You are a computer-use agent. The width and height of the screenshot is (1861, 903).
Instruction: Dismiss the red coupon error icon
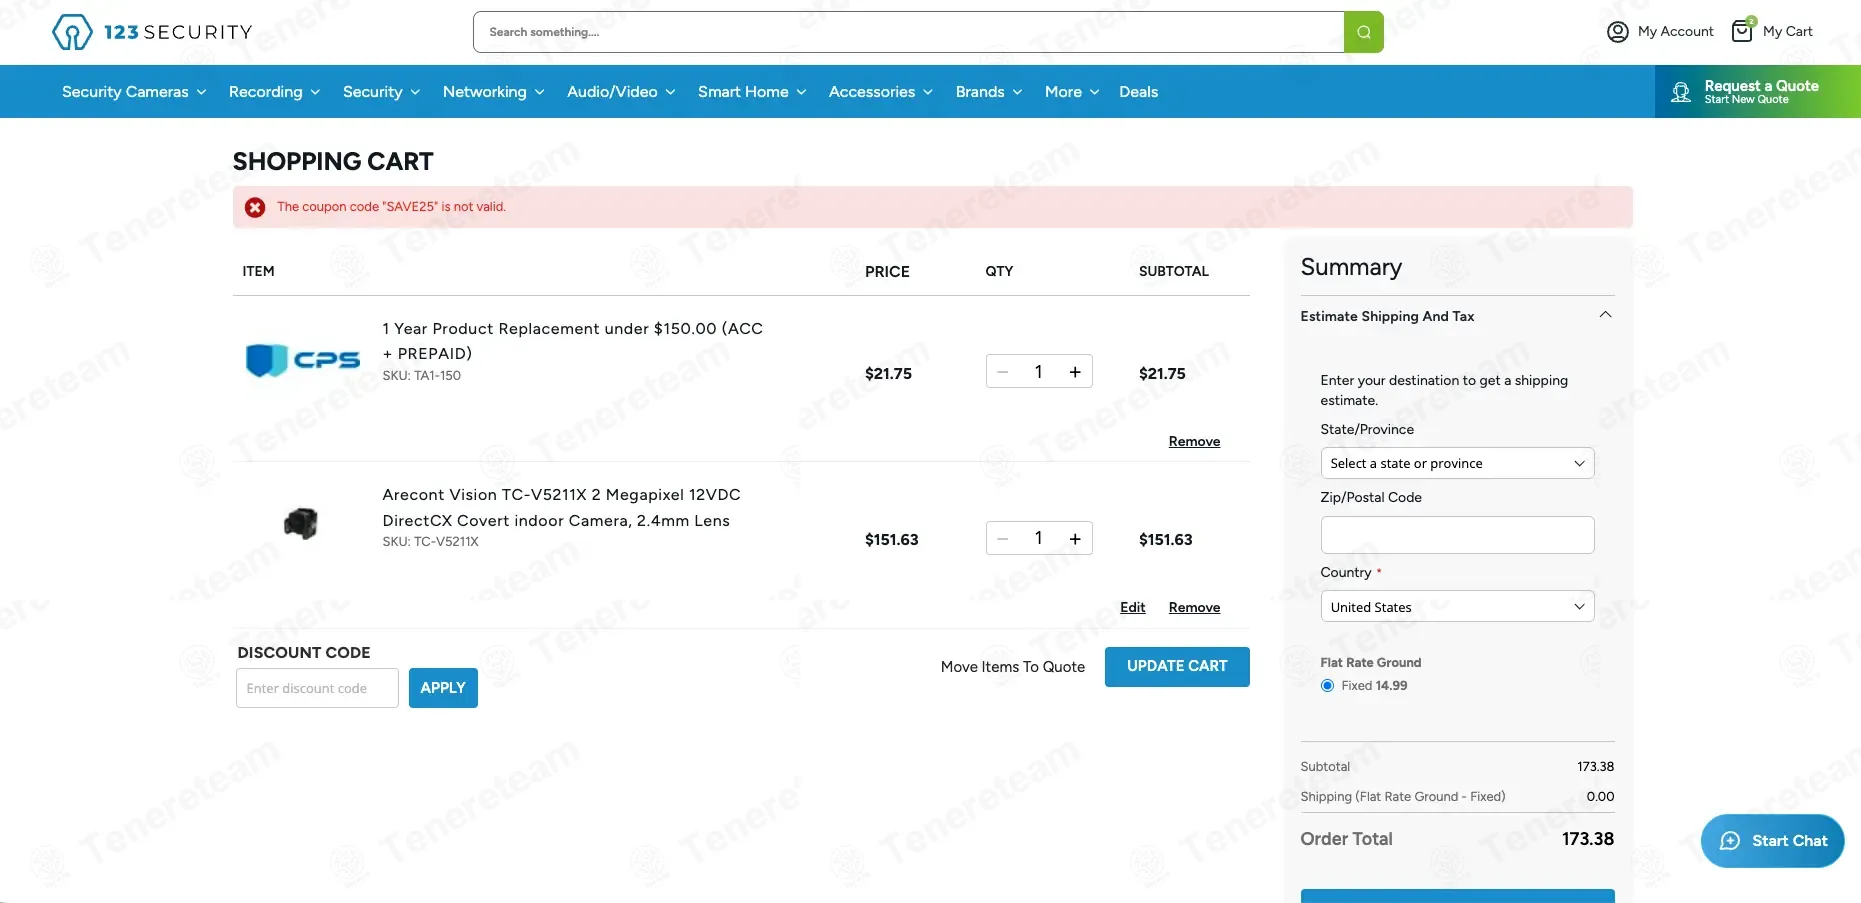[x=255, y=207]
